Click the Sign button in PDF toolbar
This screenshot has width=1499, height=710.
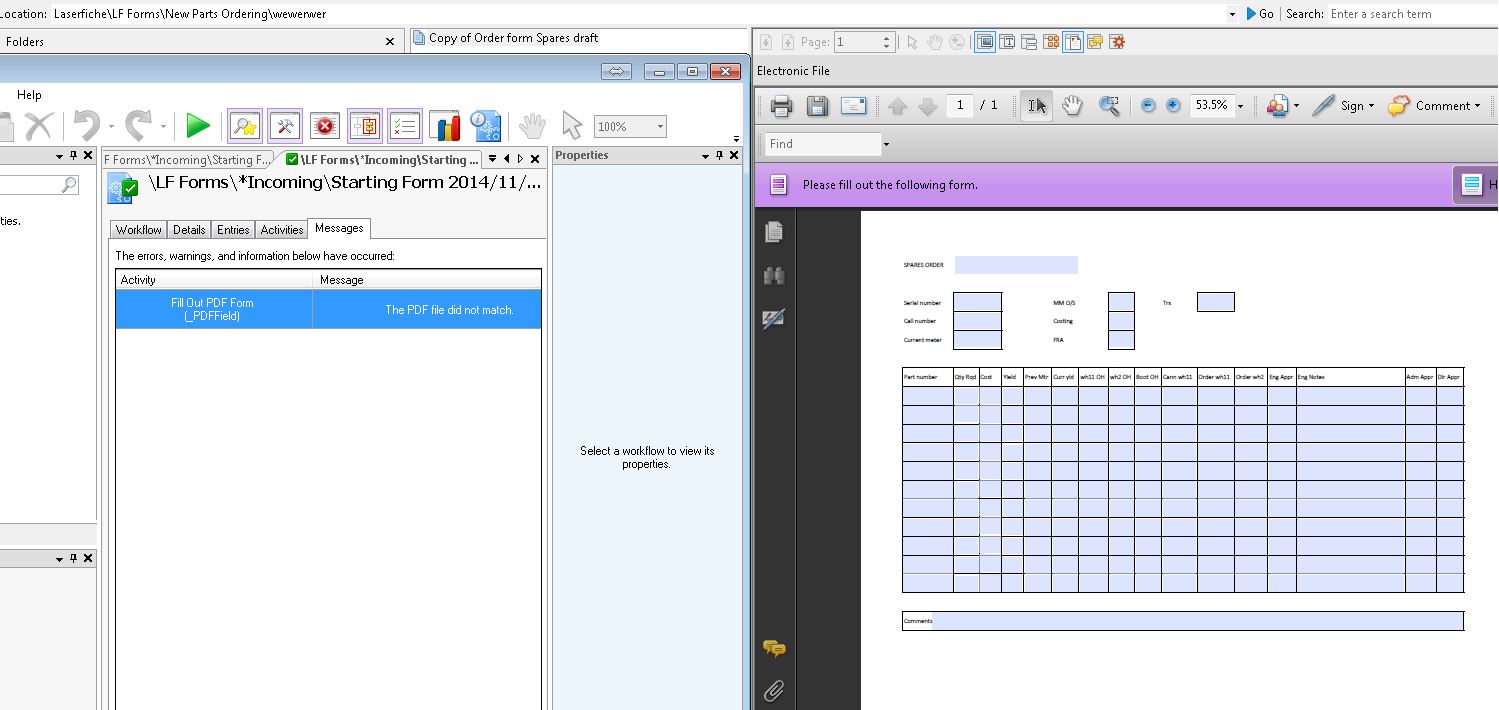coord(1343,106)
